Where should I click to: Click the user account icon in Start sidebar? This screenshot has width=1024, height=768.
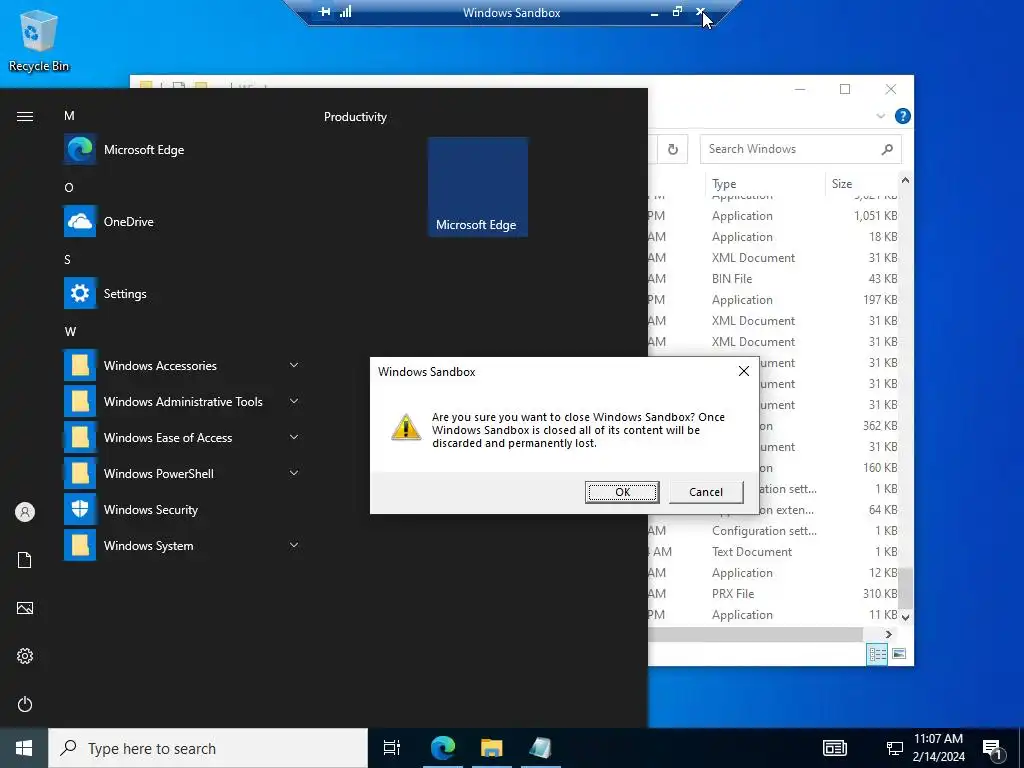click(x=25, y=512)
